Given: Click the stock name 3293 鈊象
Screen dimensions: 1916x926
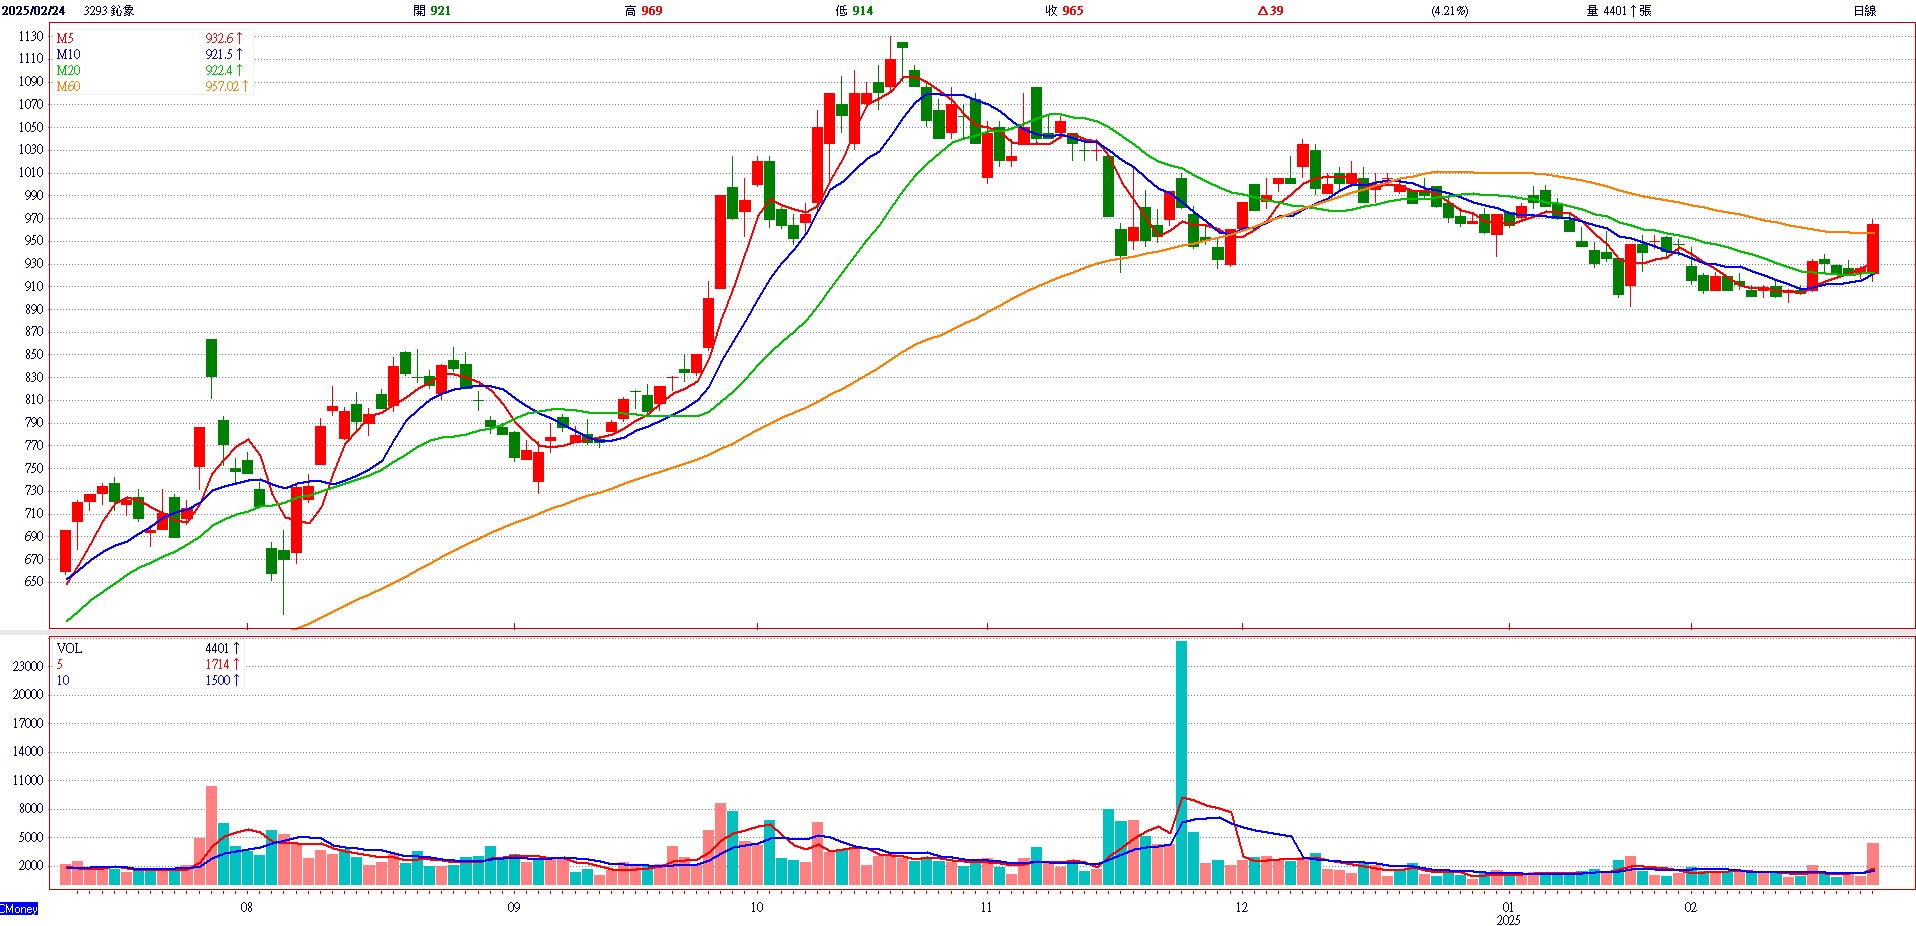Looking at the screenshot, I should (x=109, y=11).
